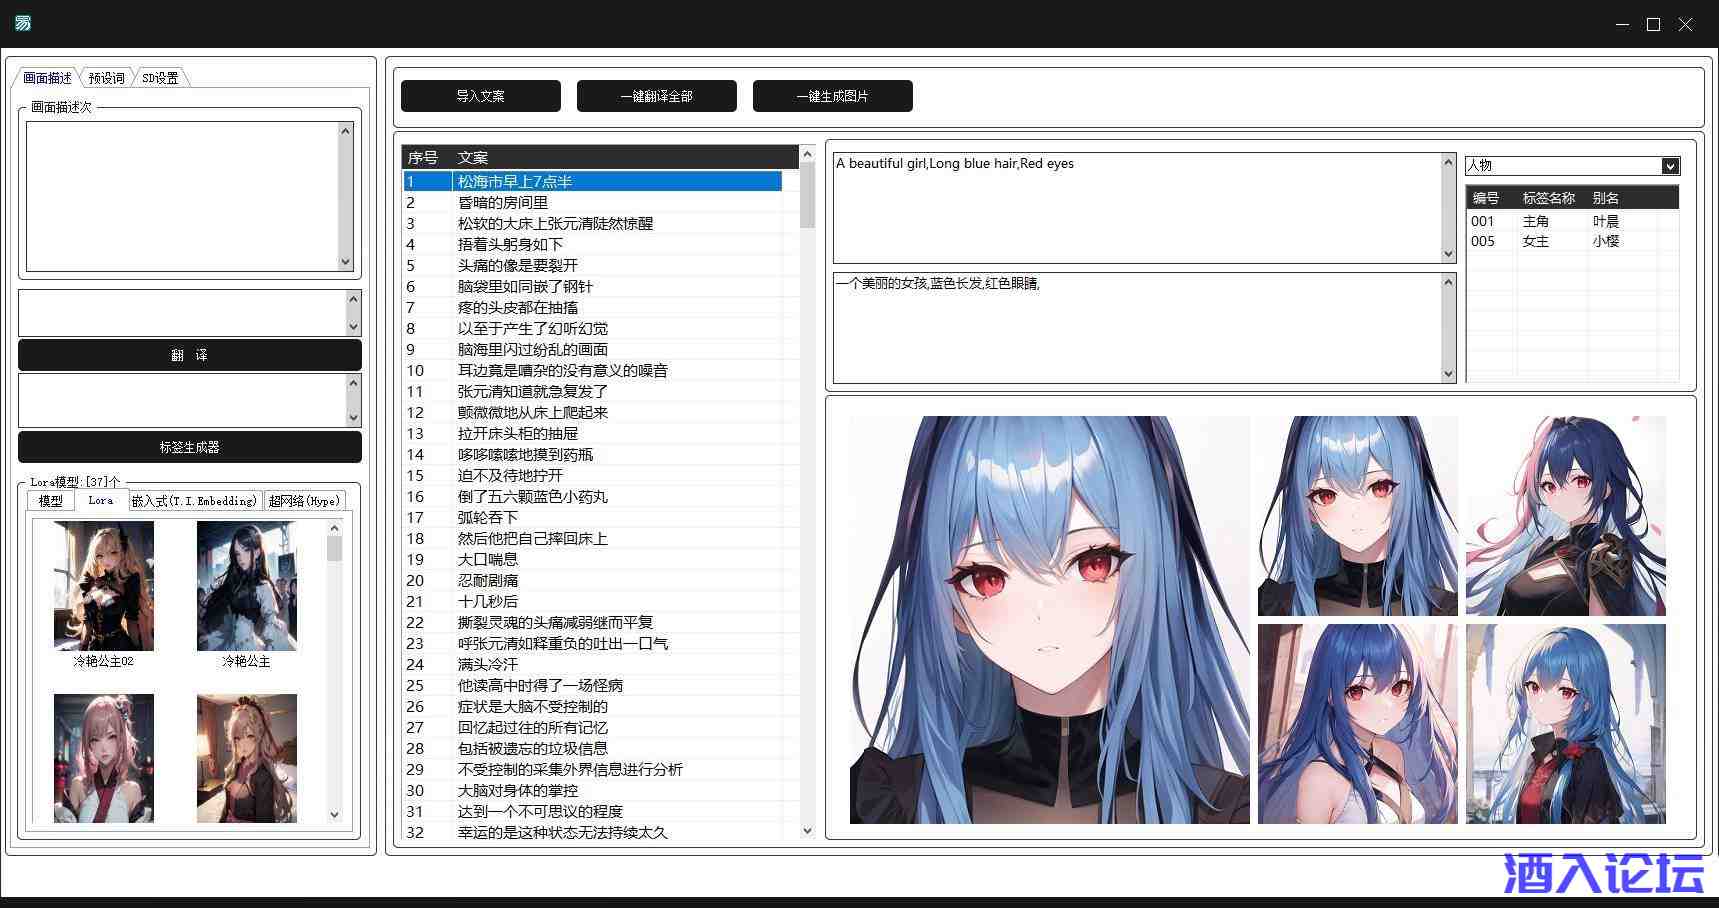Open the SD设置 tab
The width and height of the screenshot is (1719, 908).
click(160, 78)
